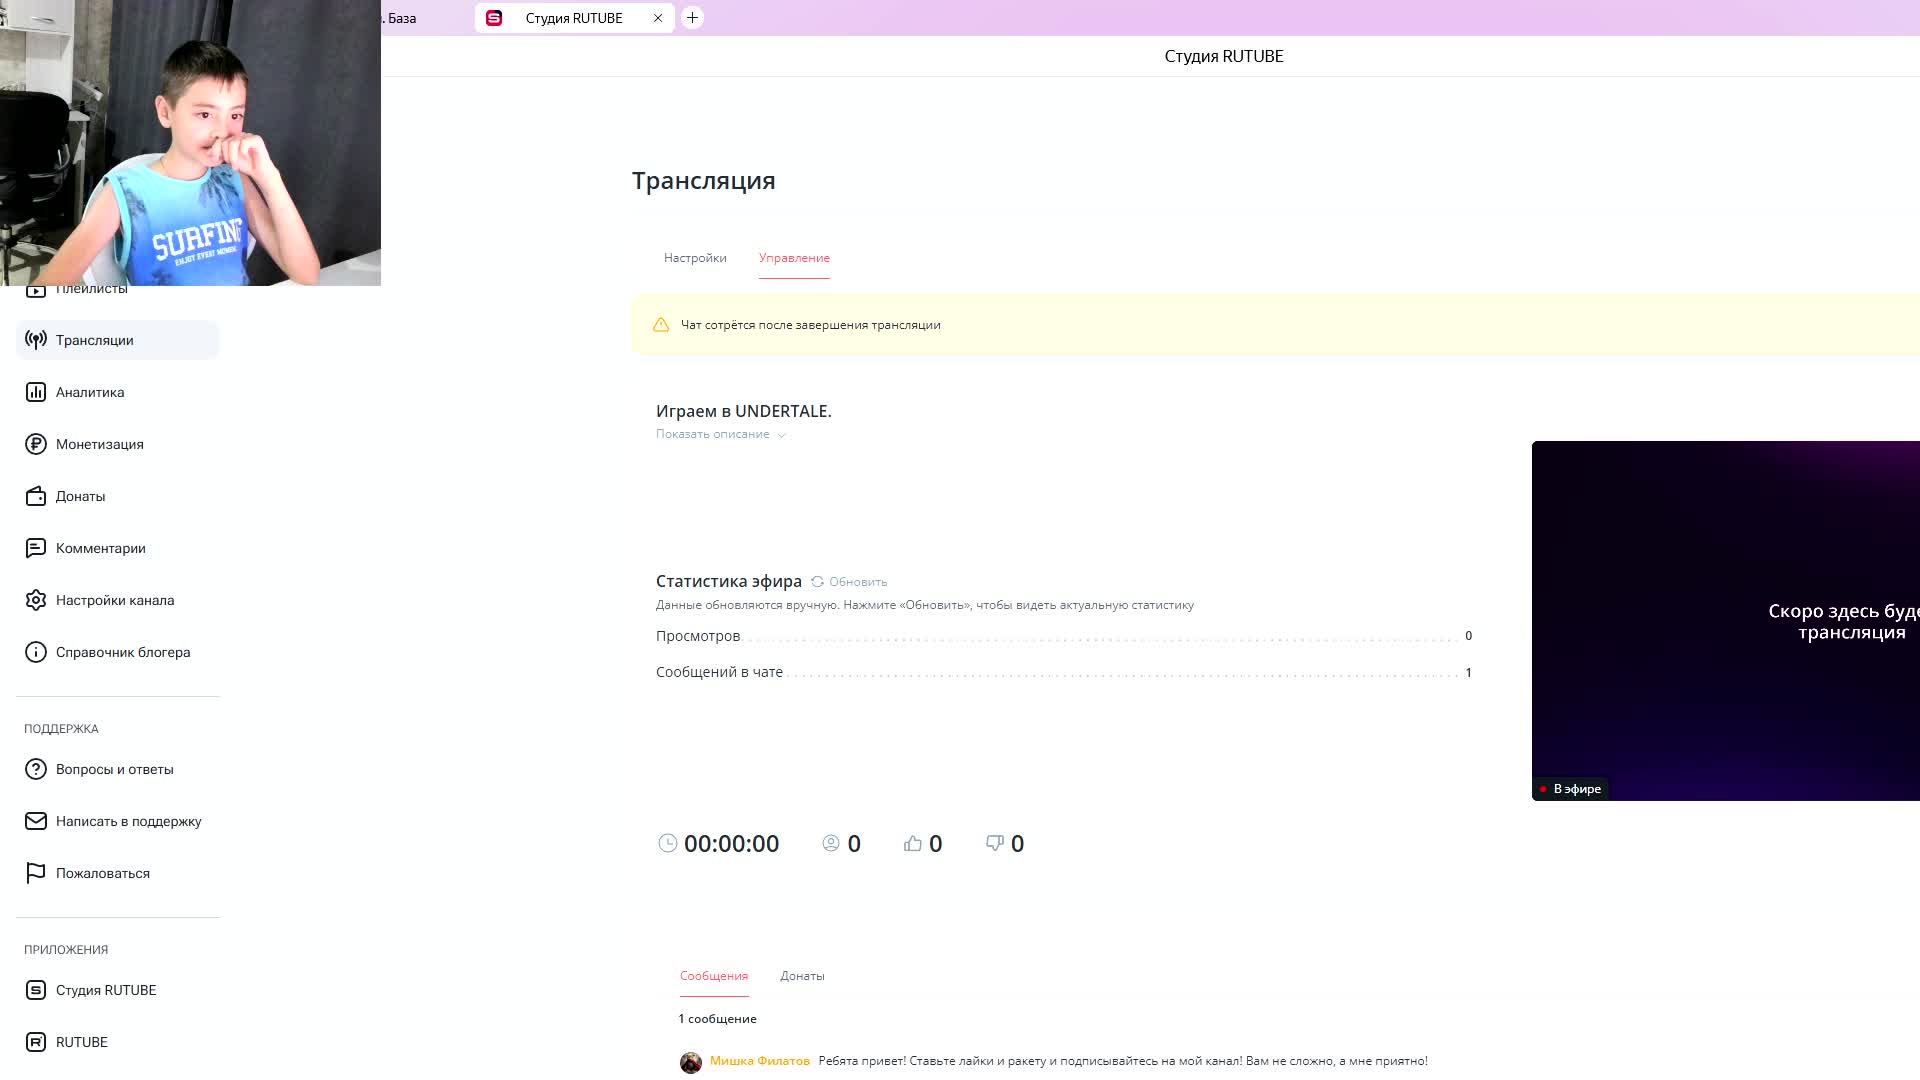The width and height of the screenshot is (1920, 1080).
Task: Click the Донаты wallet icon
Action: pyautogui.click(x=36, y=496)
